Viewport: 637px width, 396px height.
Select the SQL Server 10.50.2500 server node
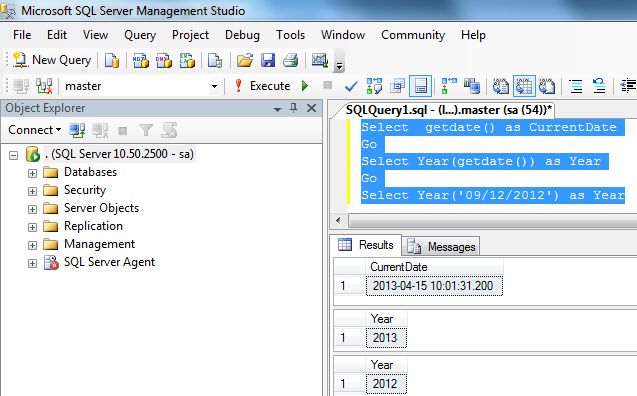coord(119,154)
